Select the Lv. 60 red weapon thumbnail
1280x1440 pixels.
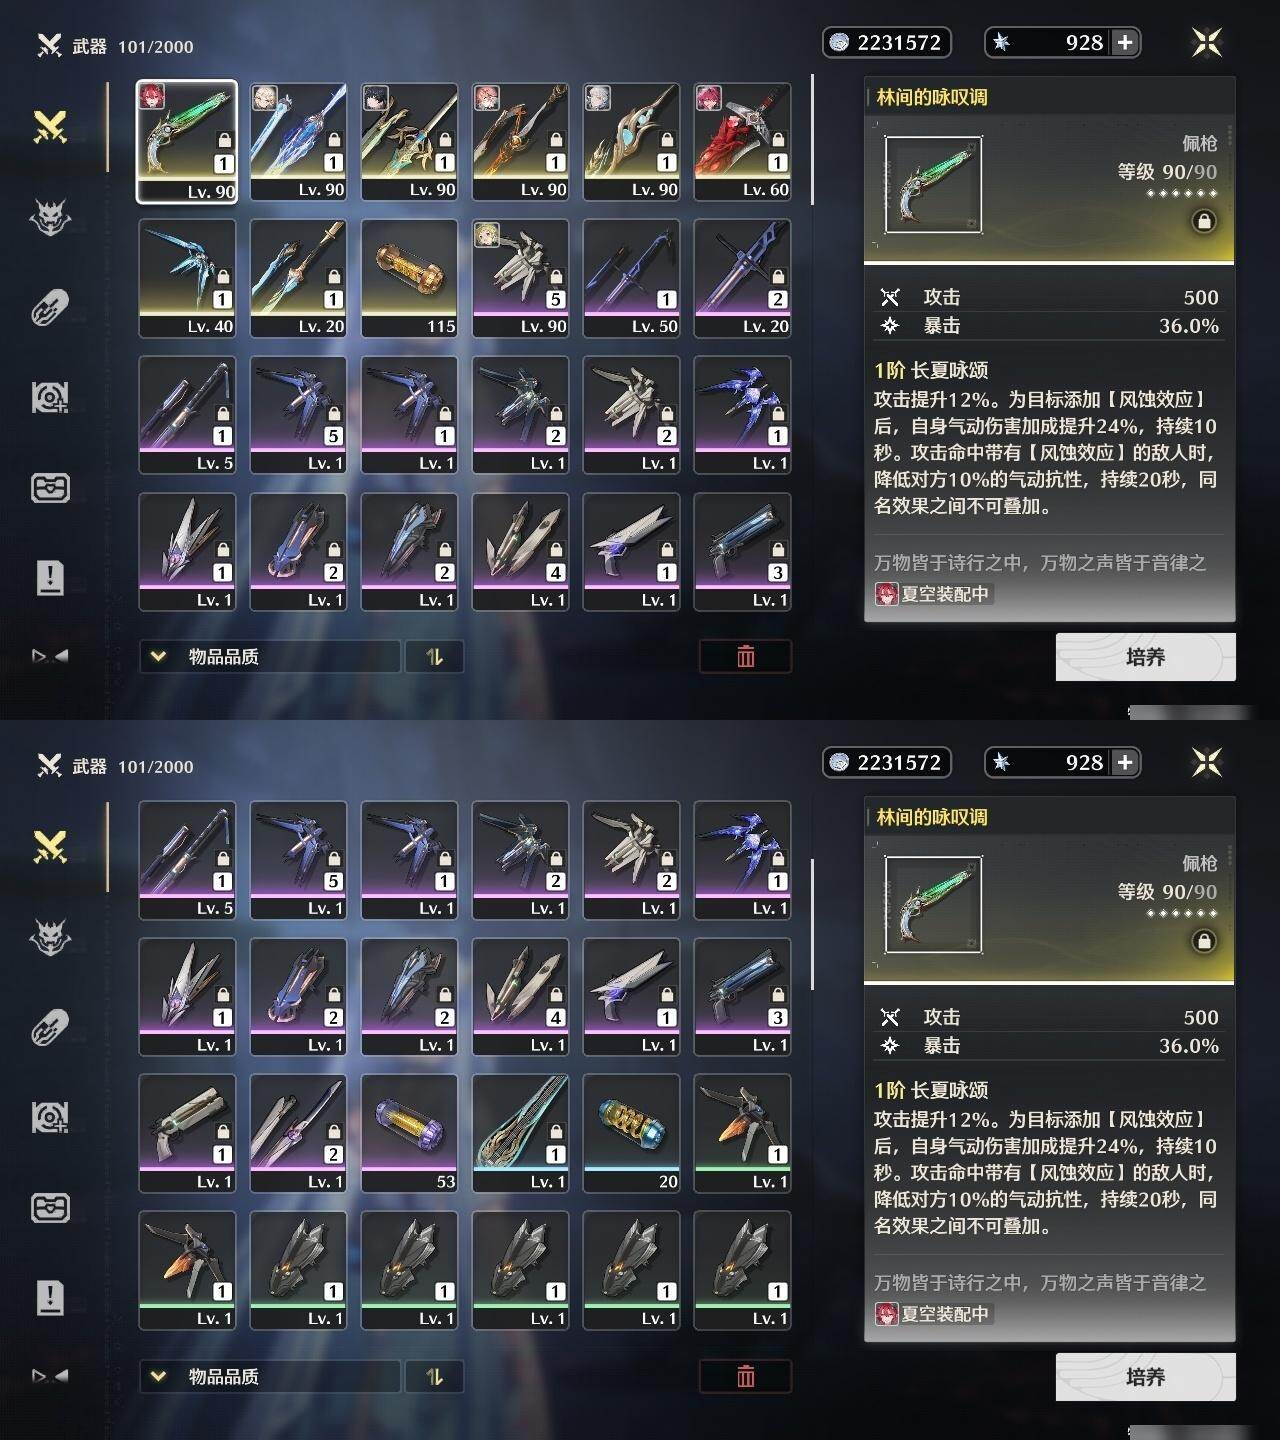[742, 142]
